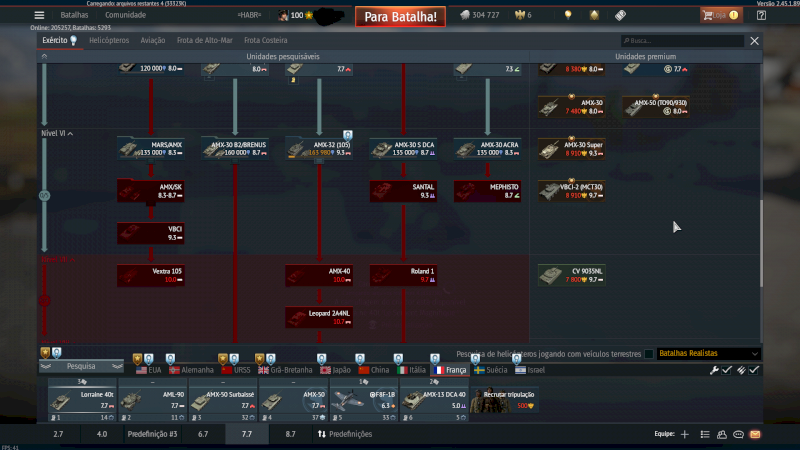This screenshot has width=800, height=450.
Task: Open mail envelope icon at bottom right
Action: pyautogui.click(x=755, y=434)
